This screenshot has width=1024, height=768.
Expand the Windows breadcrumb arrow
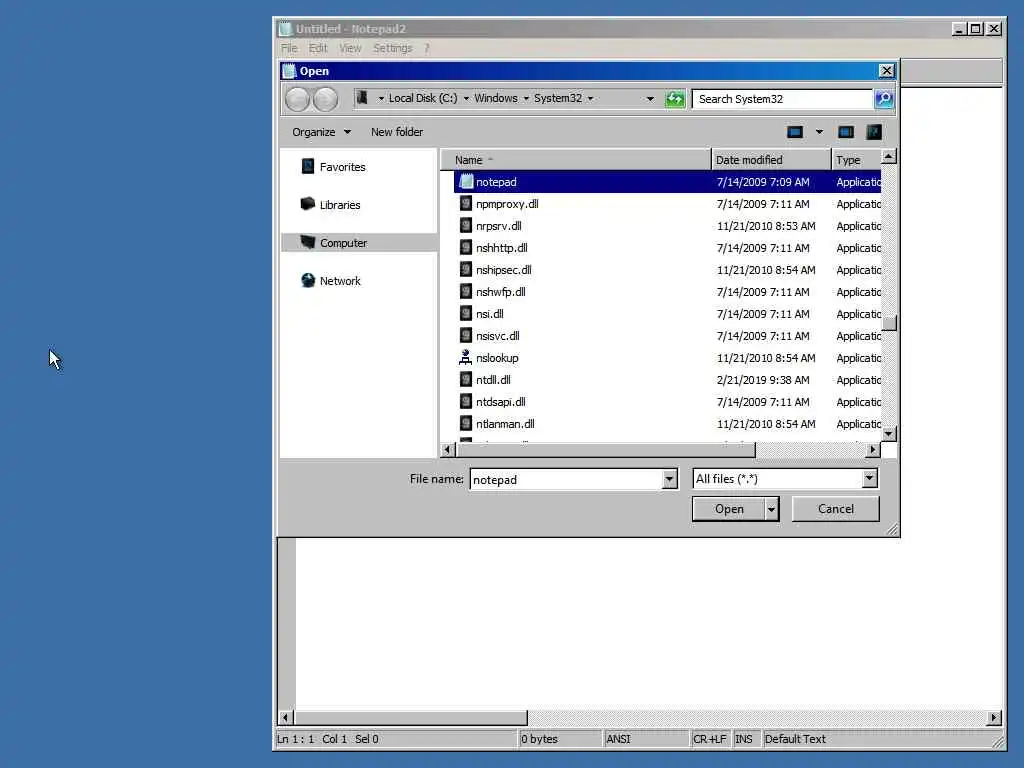(x=526, y=99)
